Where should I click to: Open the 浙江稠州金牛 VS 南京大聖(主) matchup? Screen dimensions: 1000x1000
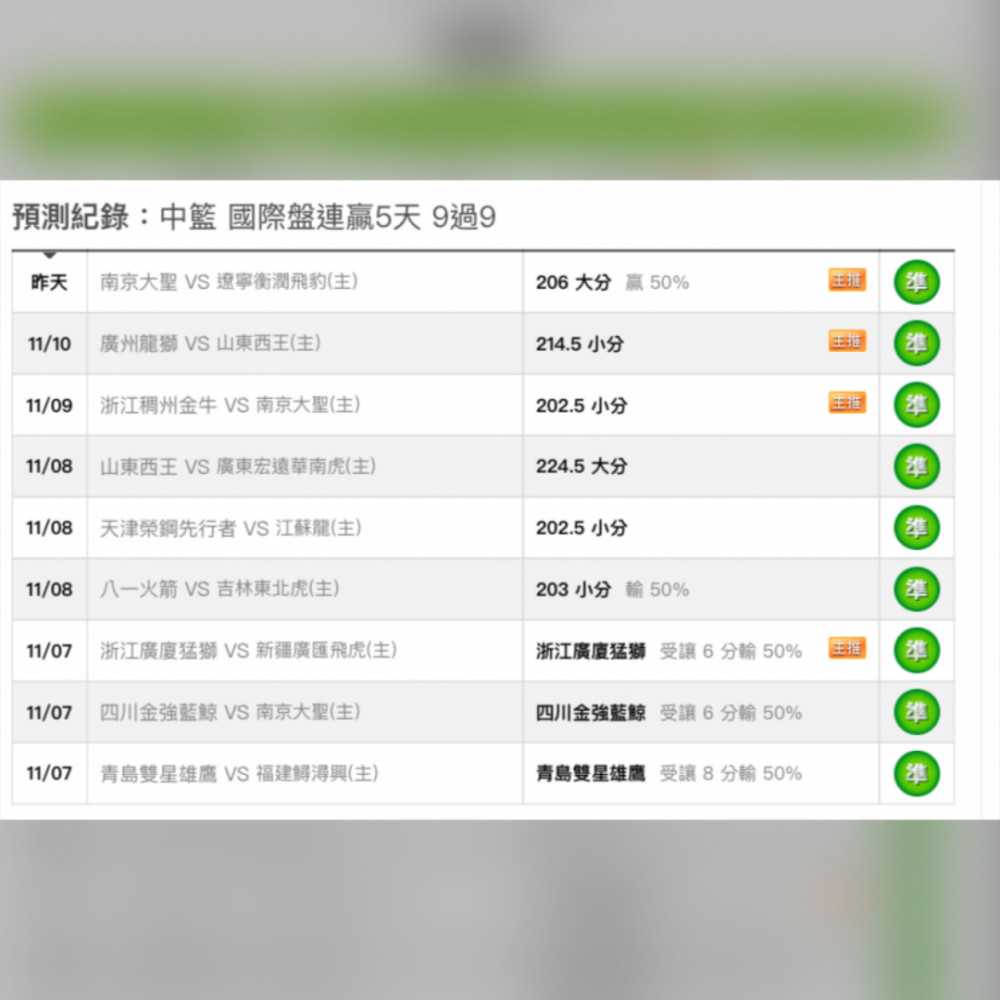pos(230,405)
